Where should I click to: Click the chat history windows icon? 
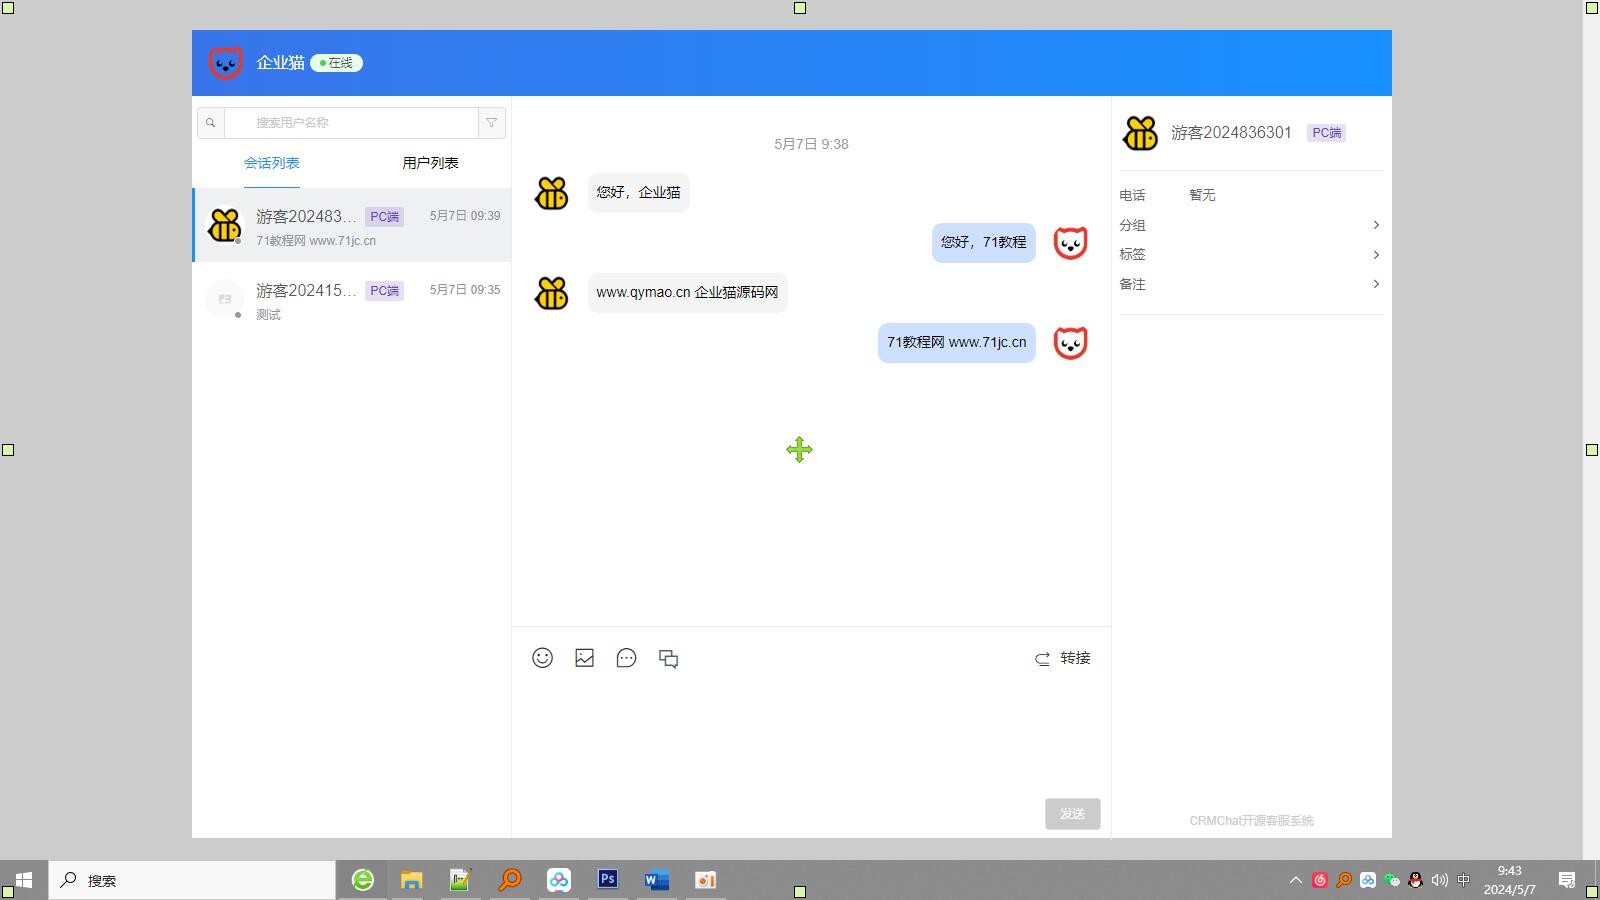pyautogui.click(x=669, y=658)
